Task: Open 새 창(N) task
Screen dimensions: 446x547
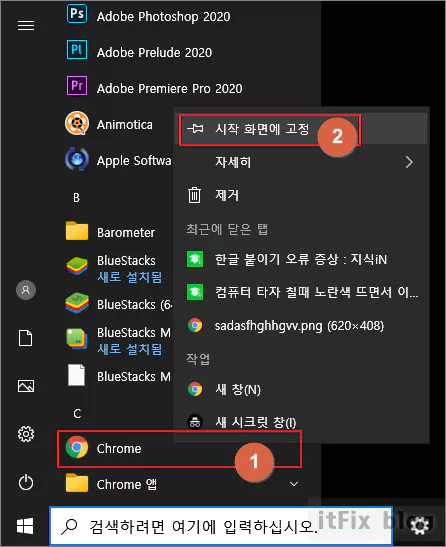Action: tap(302, 389)
